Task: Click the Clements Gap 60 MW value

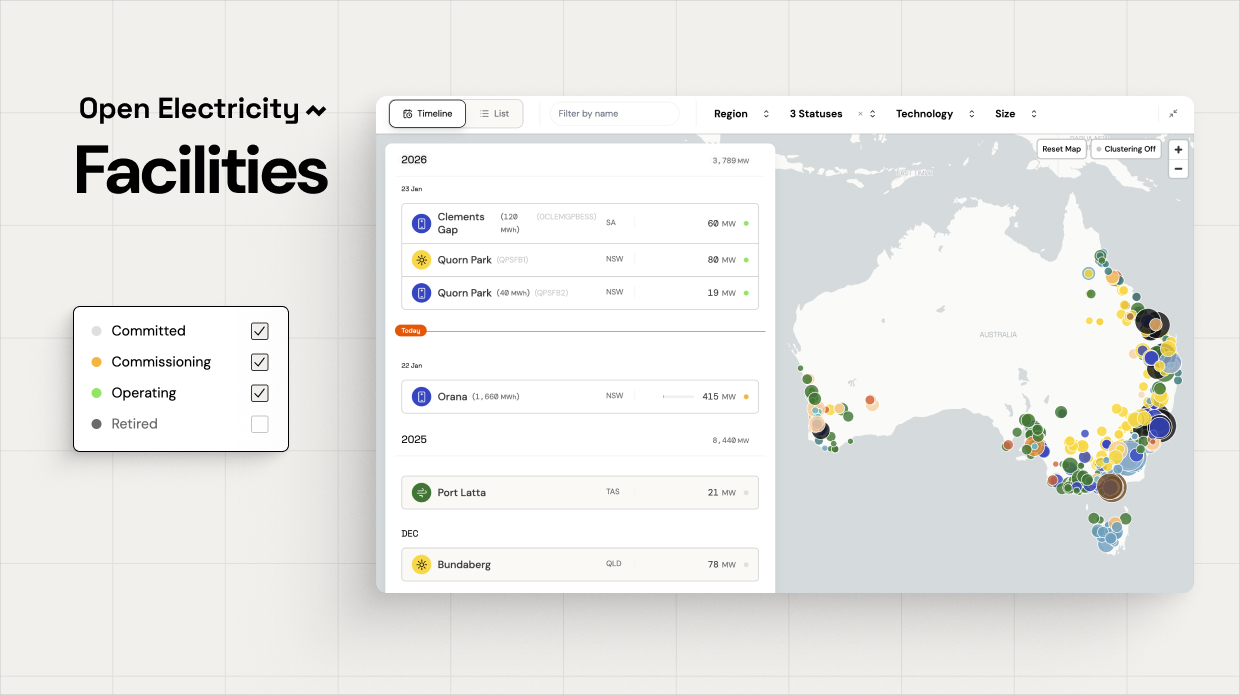Action: (x=721, y=223)
